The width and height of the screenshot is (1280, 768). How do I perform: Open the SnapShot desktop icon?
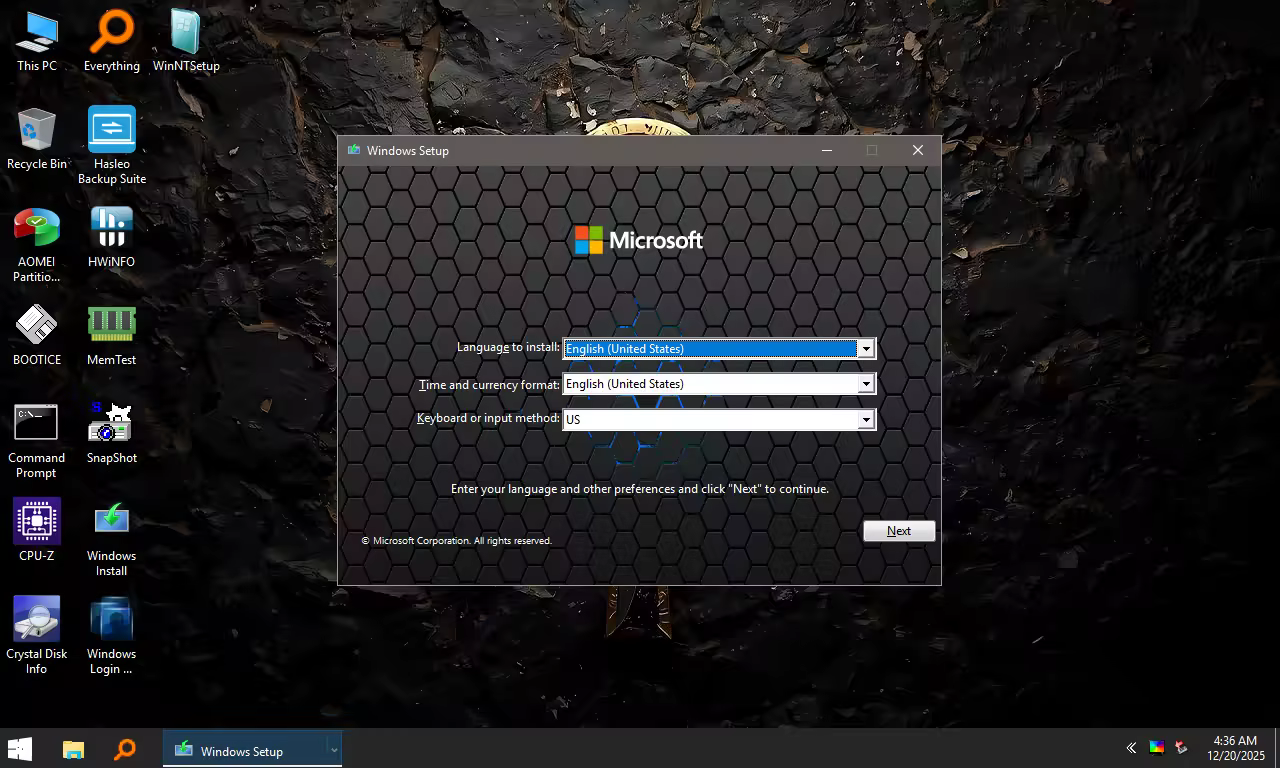tap(111, 423)
